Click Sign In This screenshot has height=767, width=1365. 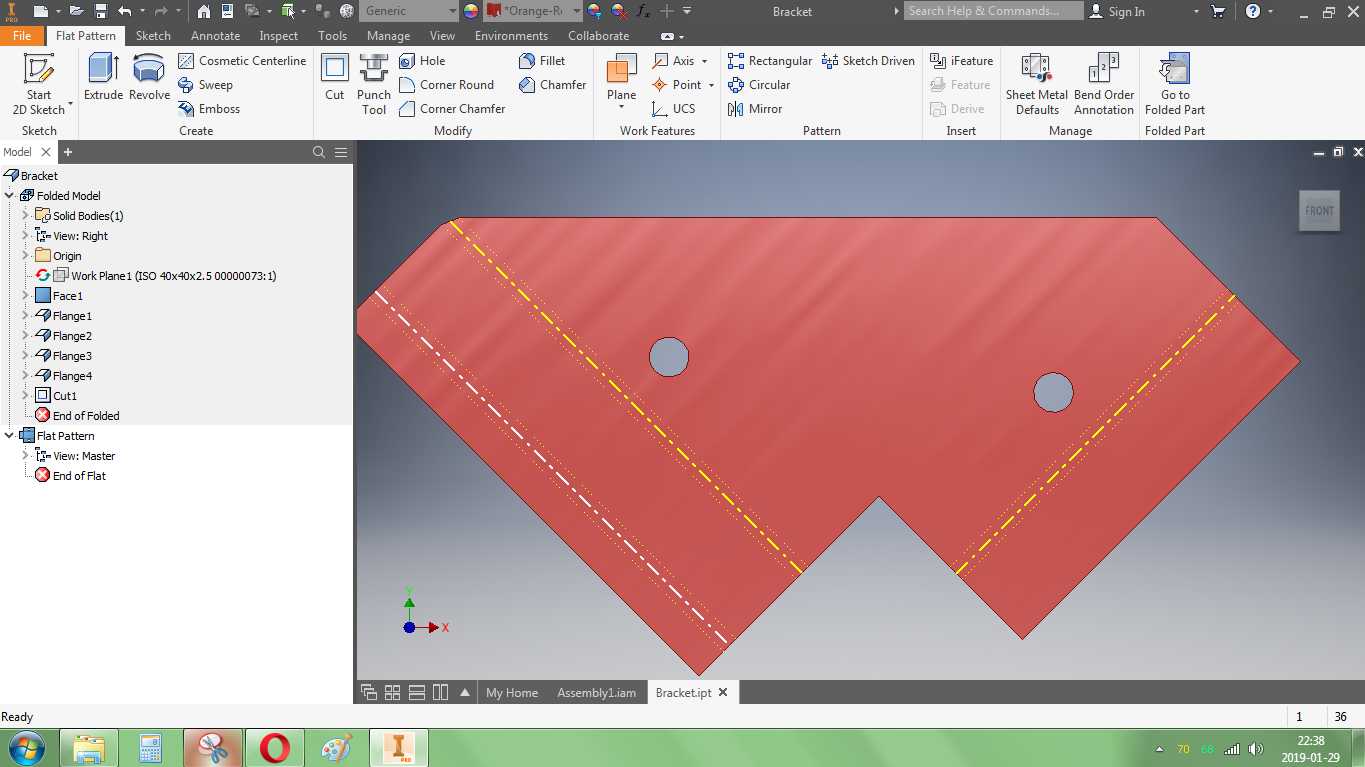point(1117,11)
